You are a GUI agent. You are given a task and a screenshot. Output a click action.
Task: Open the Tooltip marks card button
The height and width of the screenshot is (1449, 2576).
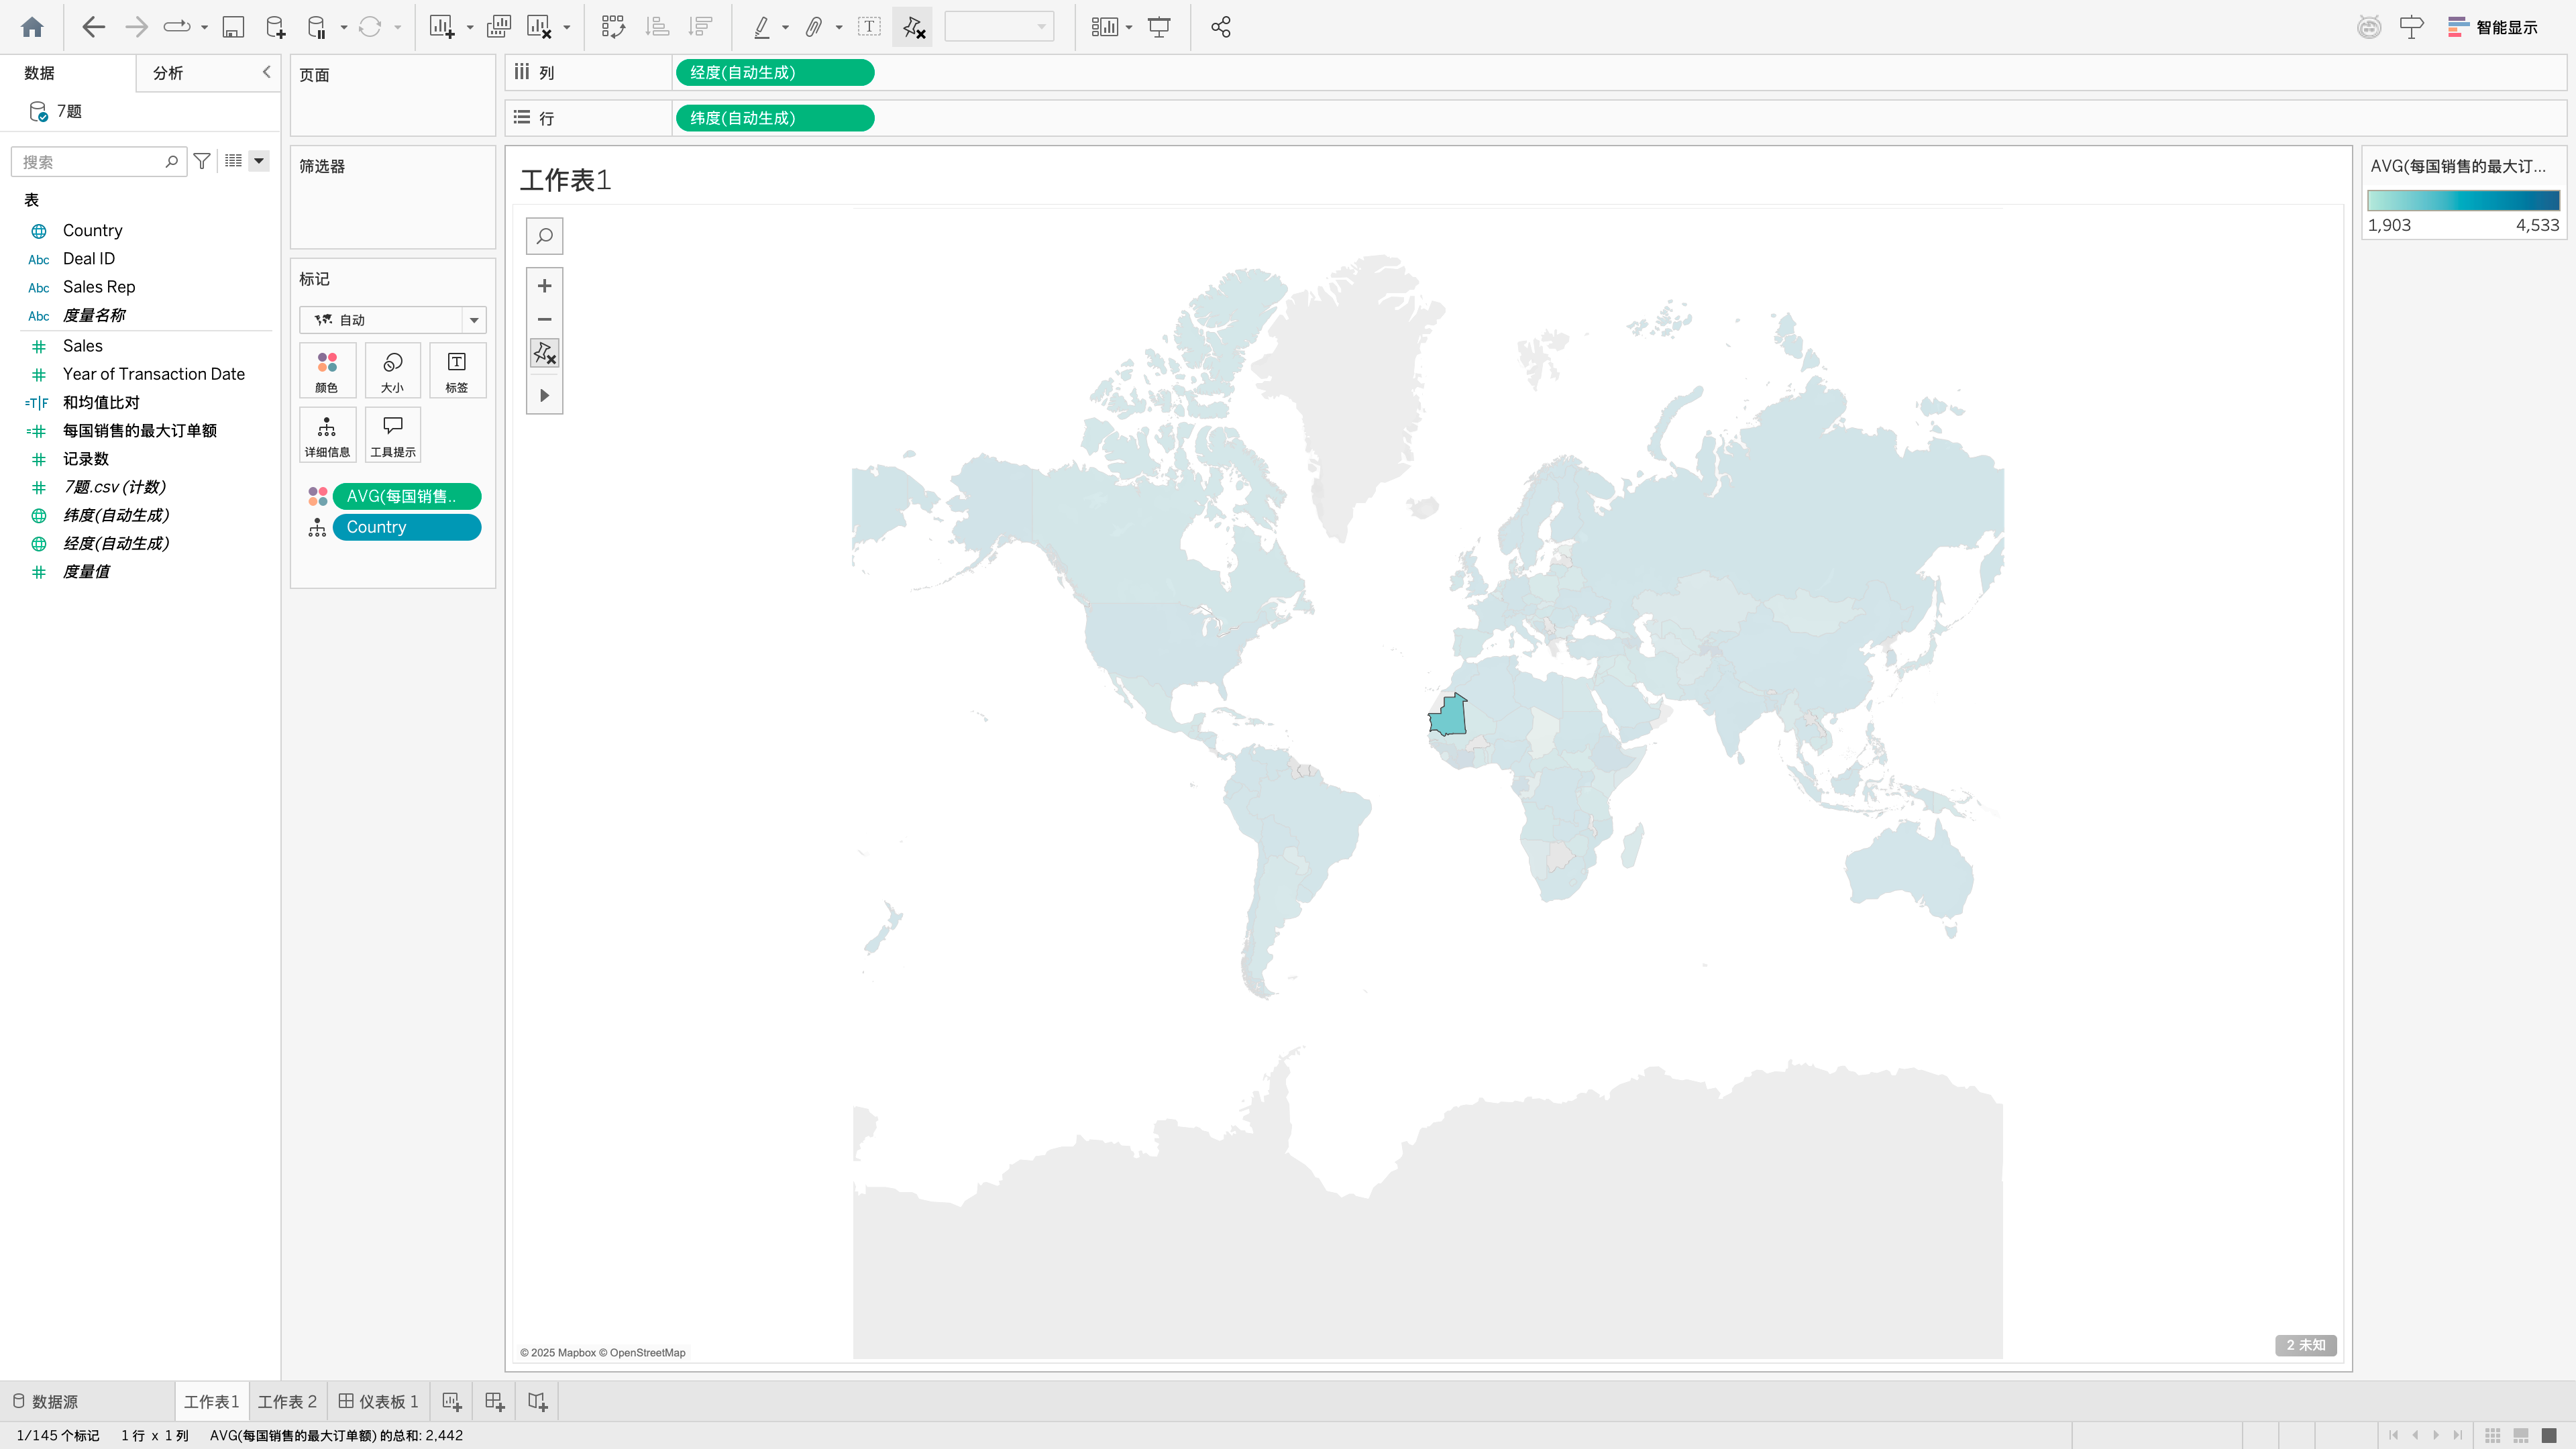[392, 435]
